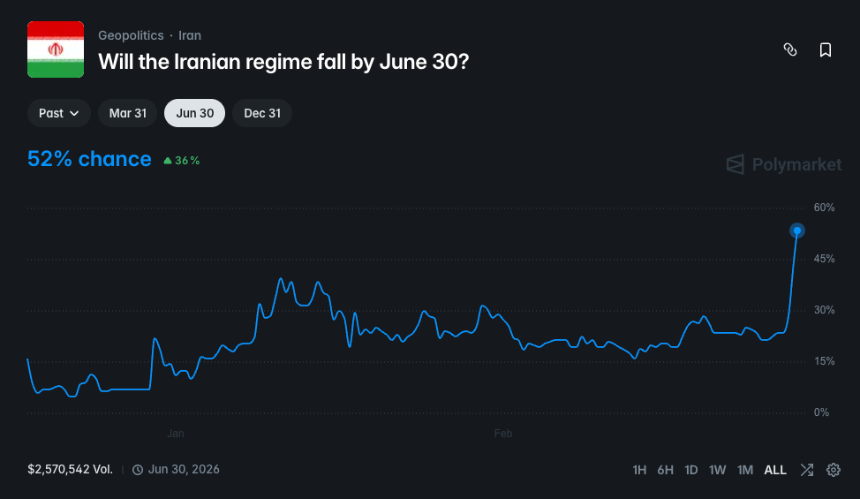
Task: Click the blue endpoint marker on chart
Action: tap(797, 231)
